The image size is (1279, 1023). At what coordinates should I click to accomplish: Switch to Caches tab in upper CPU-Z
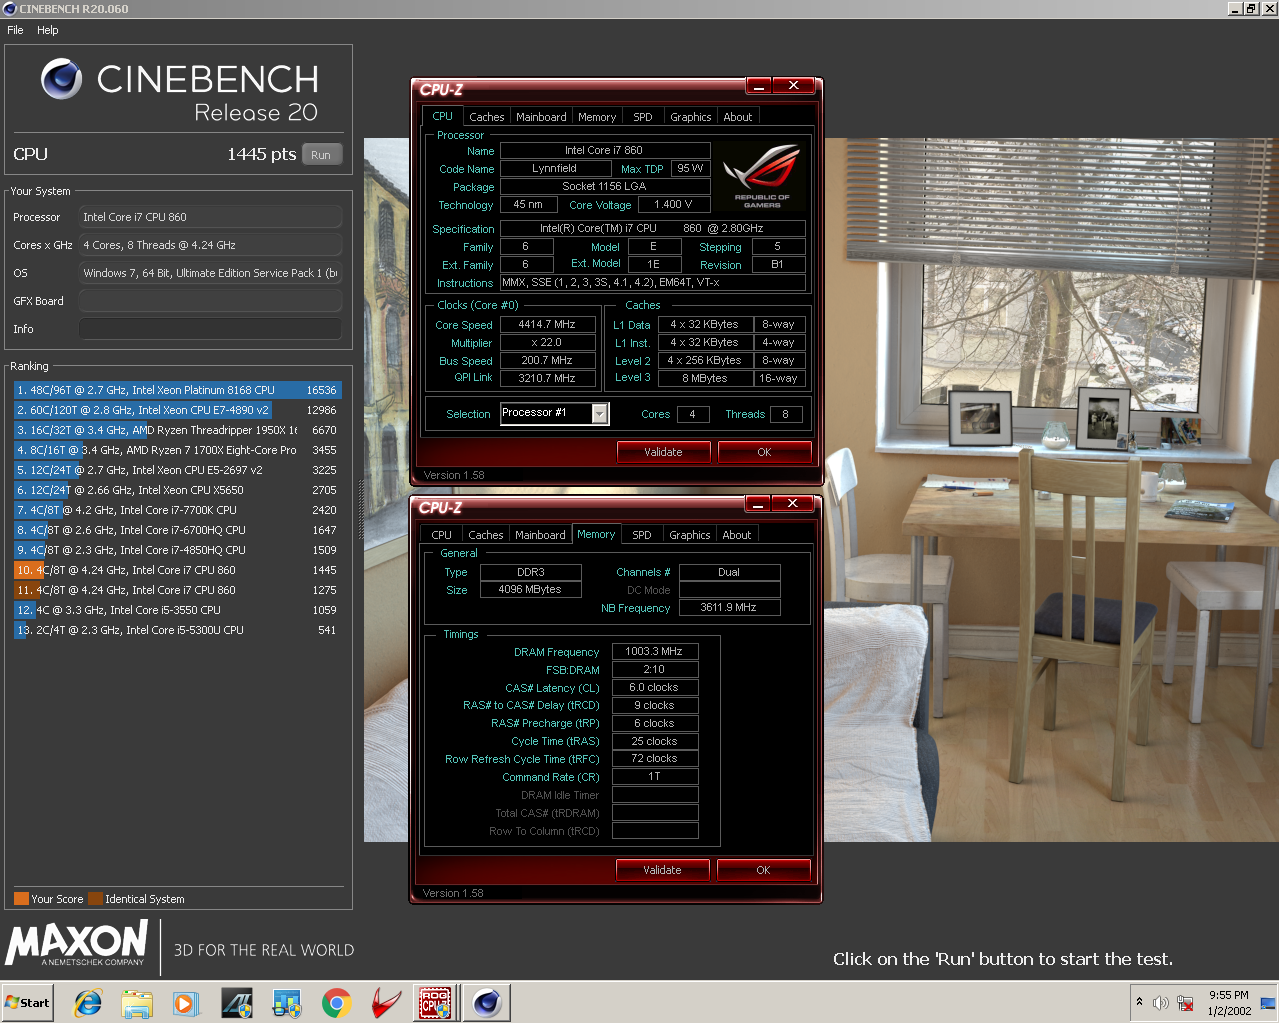(487, 117)
